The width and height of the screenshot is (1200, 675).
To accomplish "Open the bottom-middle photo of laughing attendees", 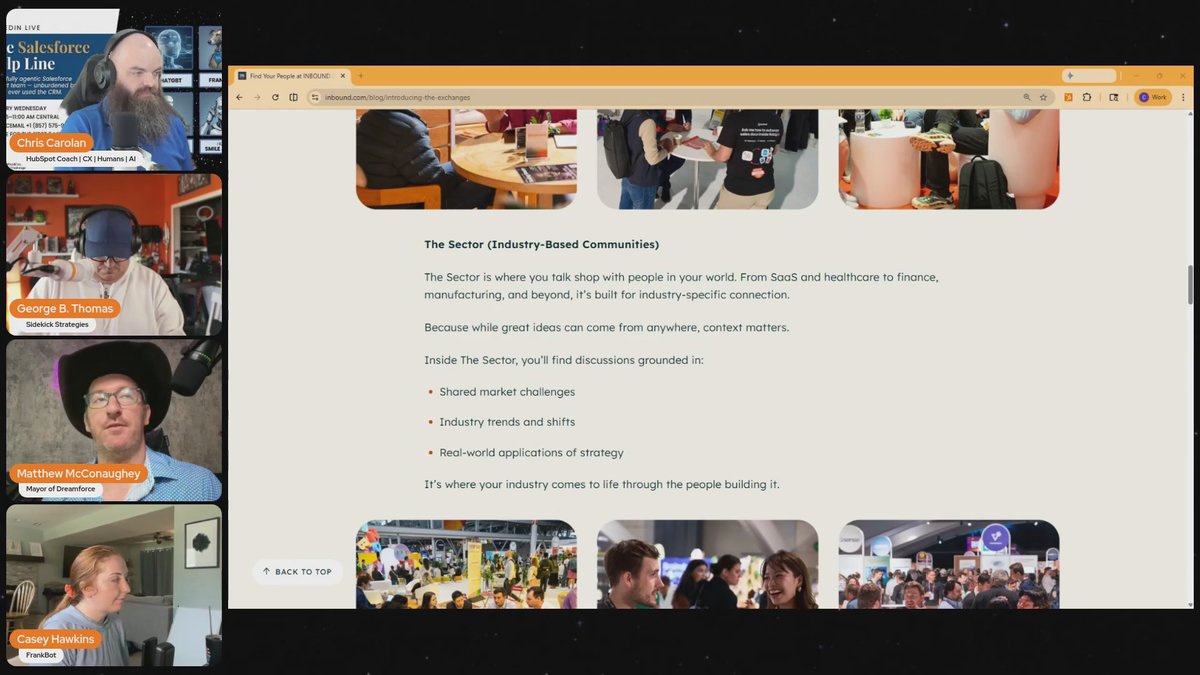I will 707,564.
